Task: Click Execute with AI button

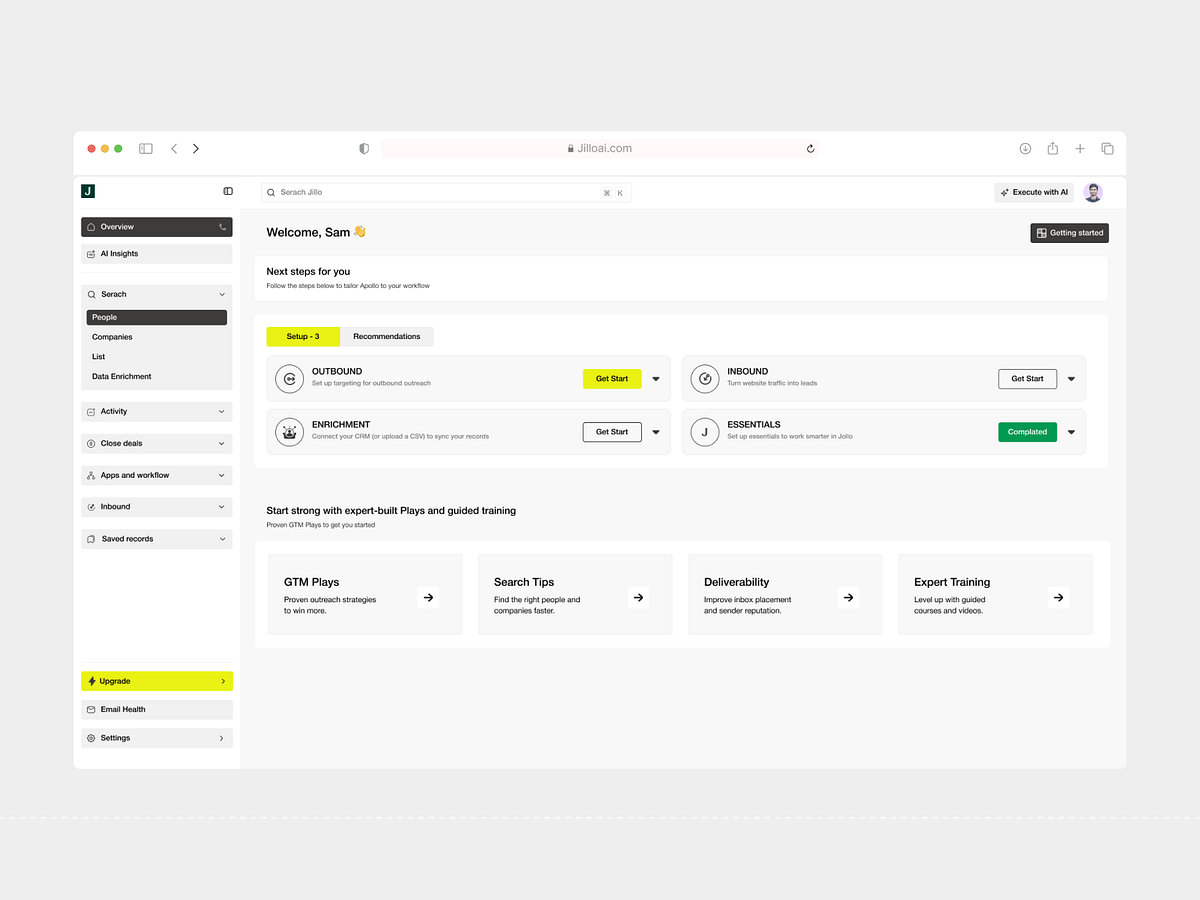Action: click(x=1034, y=192)
